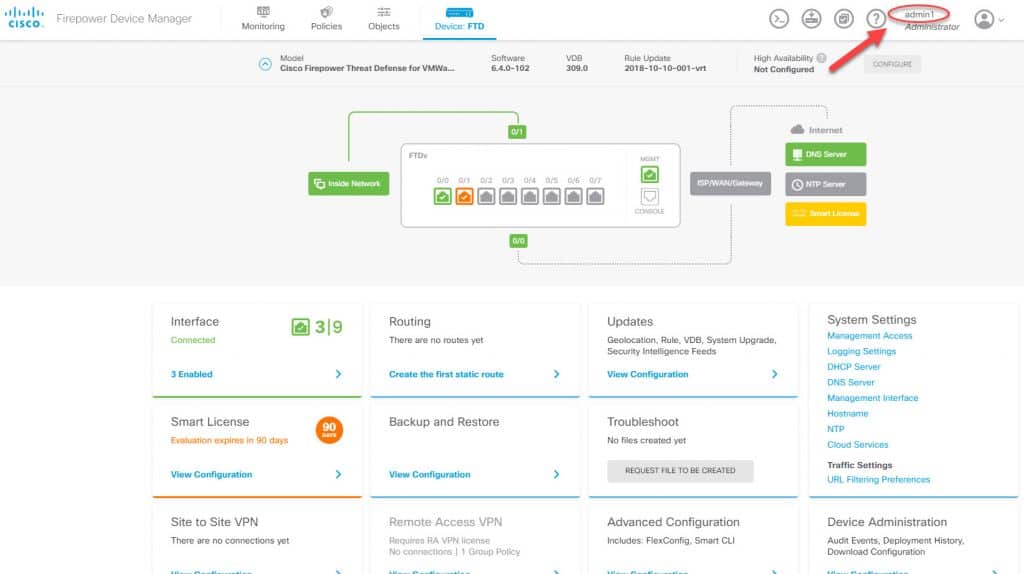Open the CLI console icon
Screen dimensions: 1024x574
tap(778, 19)
